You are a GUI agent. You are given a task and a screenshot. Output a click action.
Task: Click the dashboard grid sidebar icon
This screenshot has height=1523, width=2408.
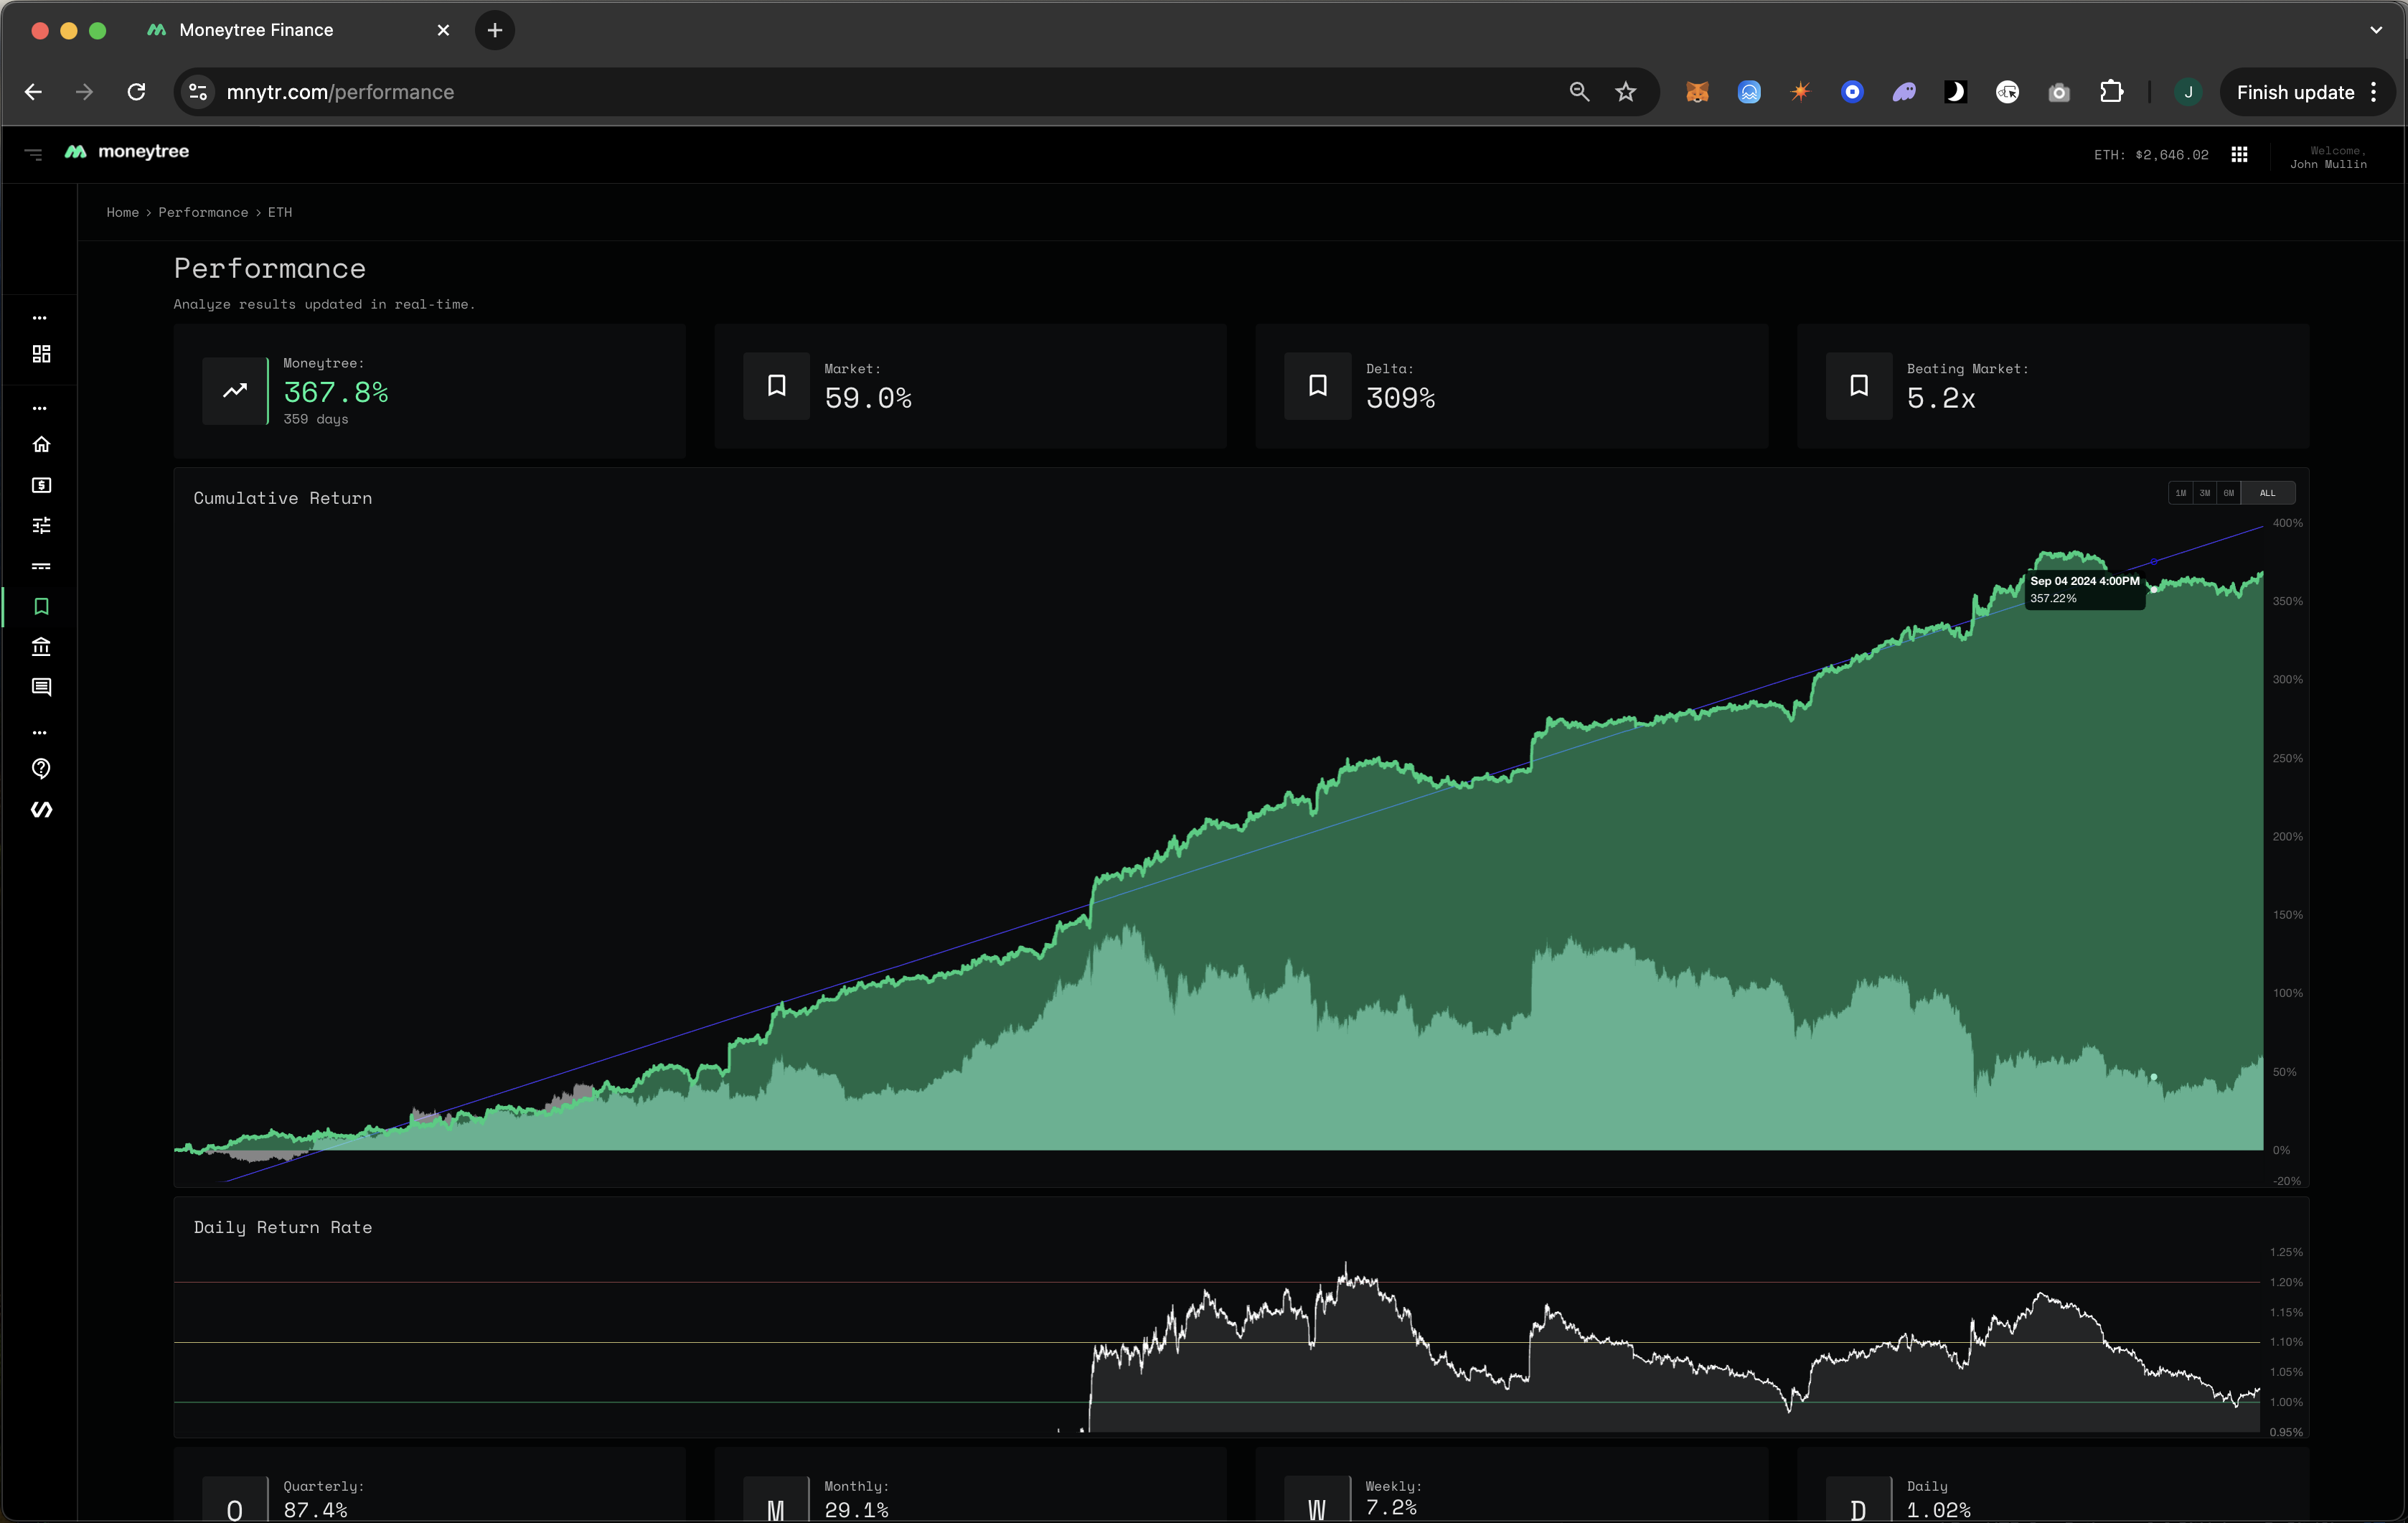pyautogui.click(x=41, y=354)
